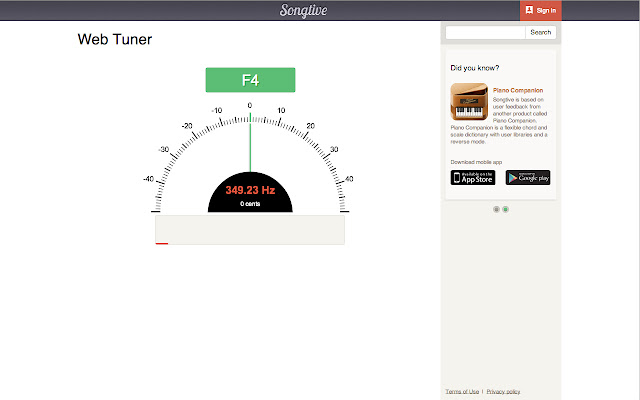The width and height of the screenshot is (640, 400).
Task: Click the Sign In button
Action: (540, 11)
